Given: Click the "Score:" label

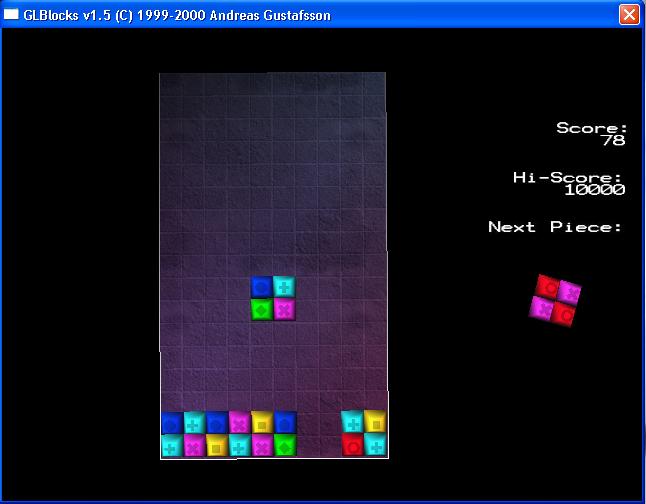Looking at the screenshot, I should (x=592, y=128).
